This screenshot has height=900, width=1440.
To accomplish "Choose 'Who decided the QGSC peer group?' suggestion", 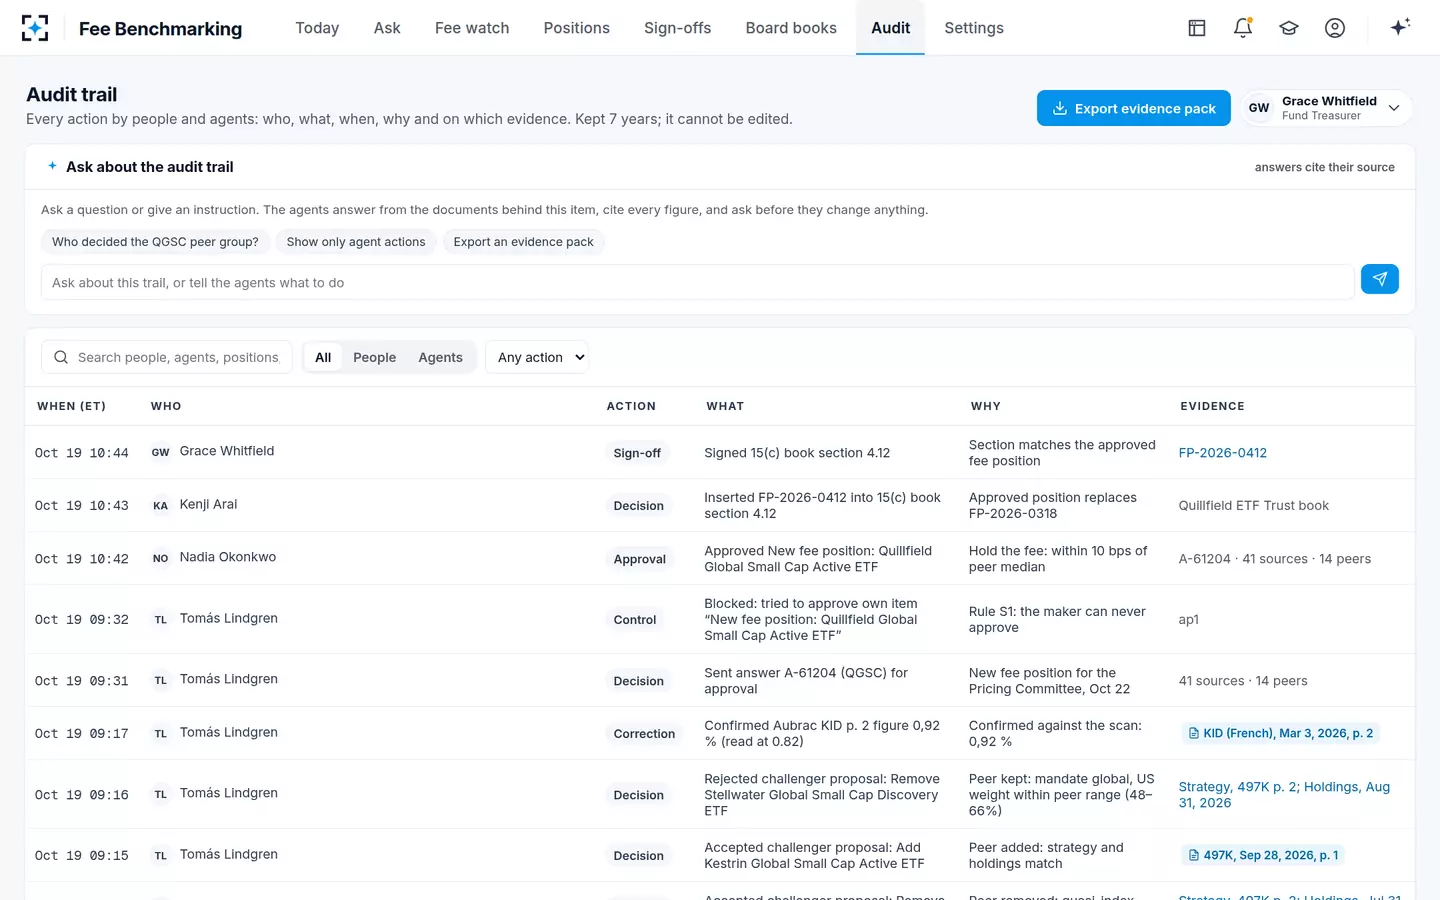I will [x=155, y=242].
